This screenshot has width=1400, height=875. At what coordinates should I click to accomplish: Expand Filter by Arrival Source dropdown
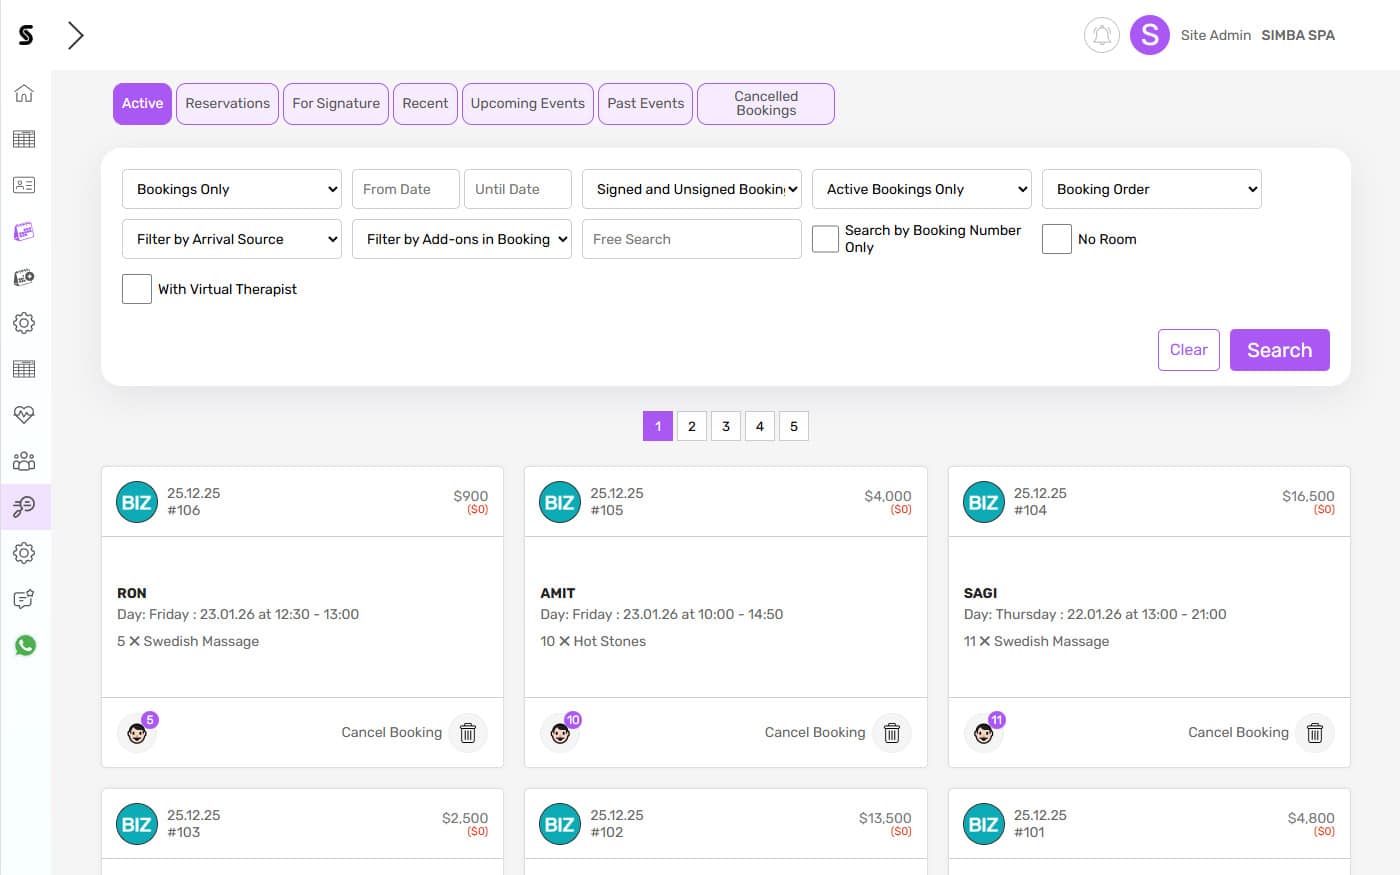point(232,239)
